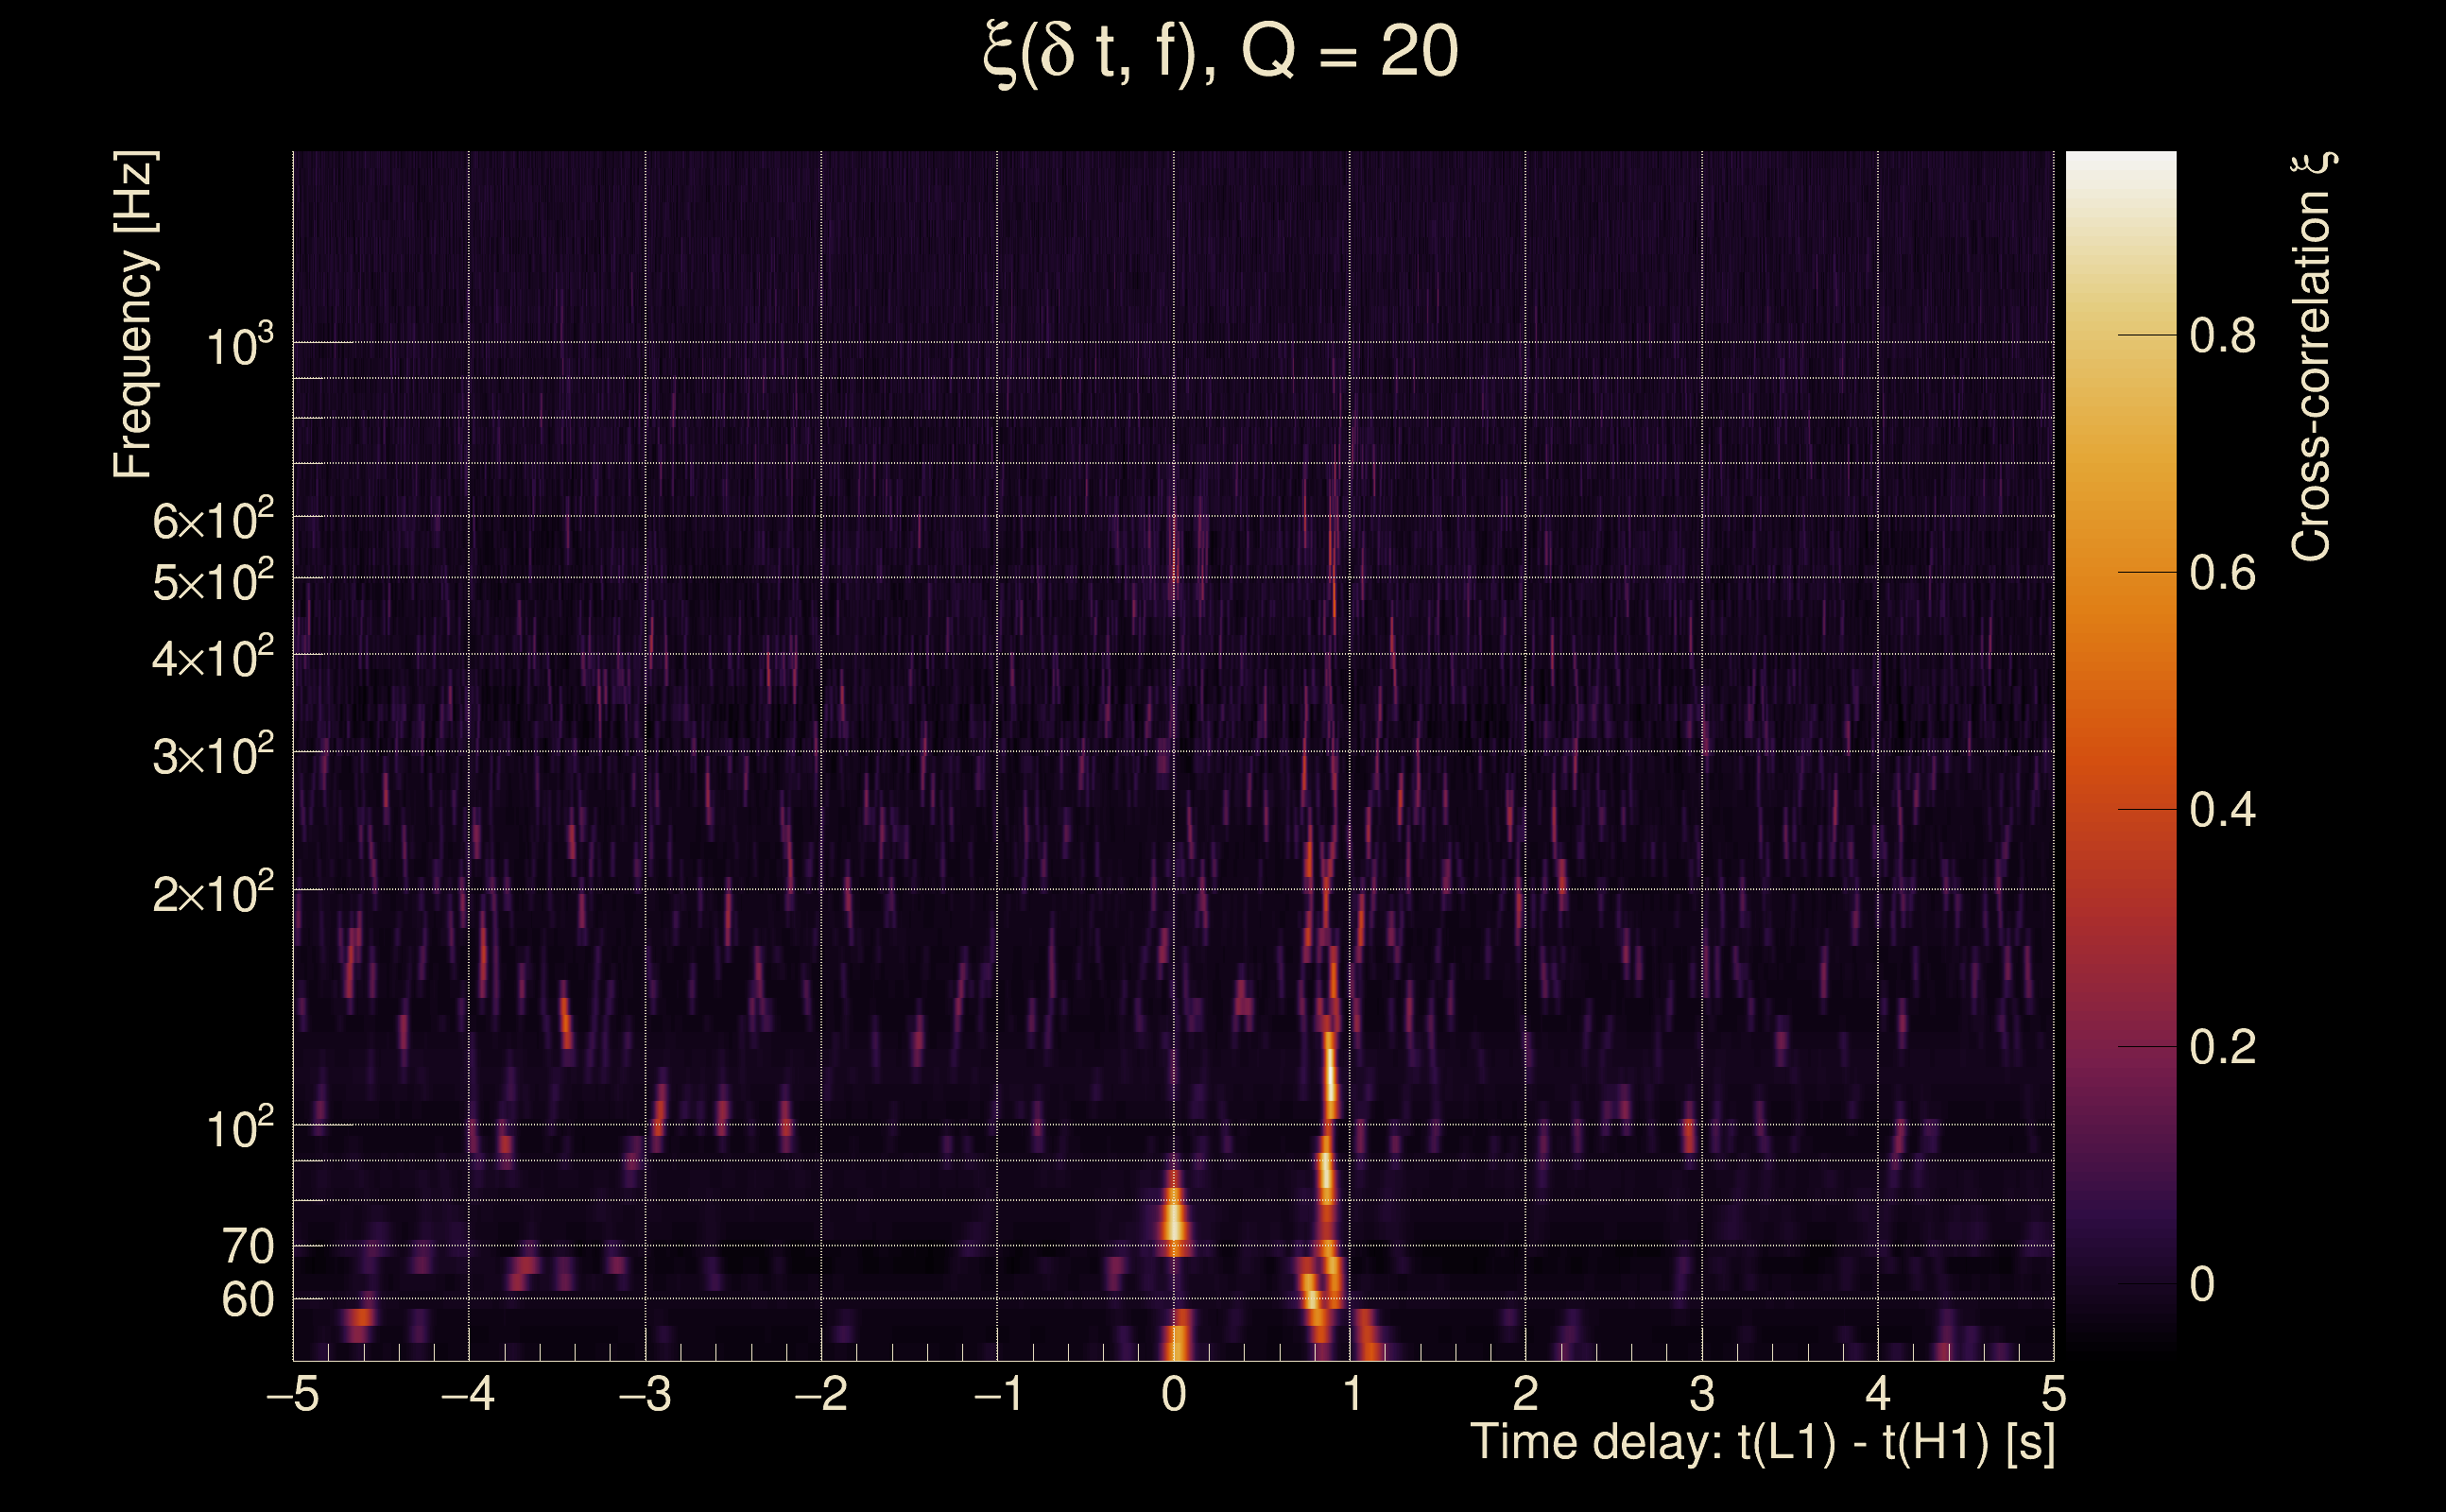This screenshot has width=2446, height=1512.
Task: Click the 0.2 colorbar tick label
Action: [2222, 1047]
